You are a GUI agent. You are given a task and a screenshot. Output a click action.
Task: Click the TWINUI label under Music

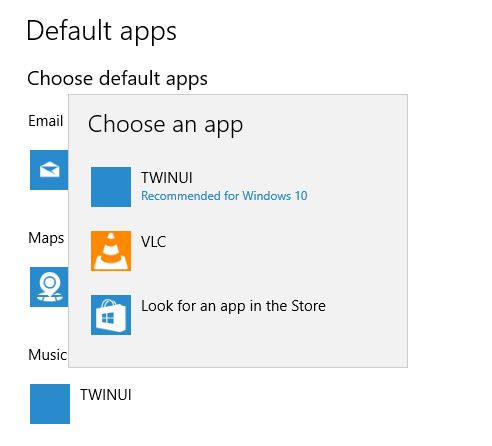click(x=106, y=395)
